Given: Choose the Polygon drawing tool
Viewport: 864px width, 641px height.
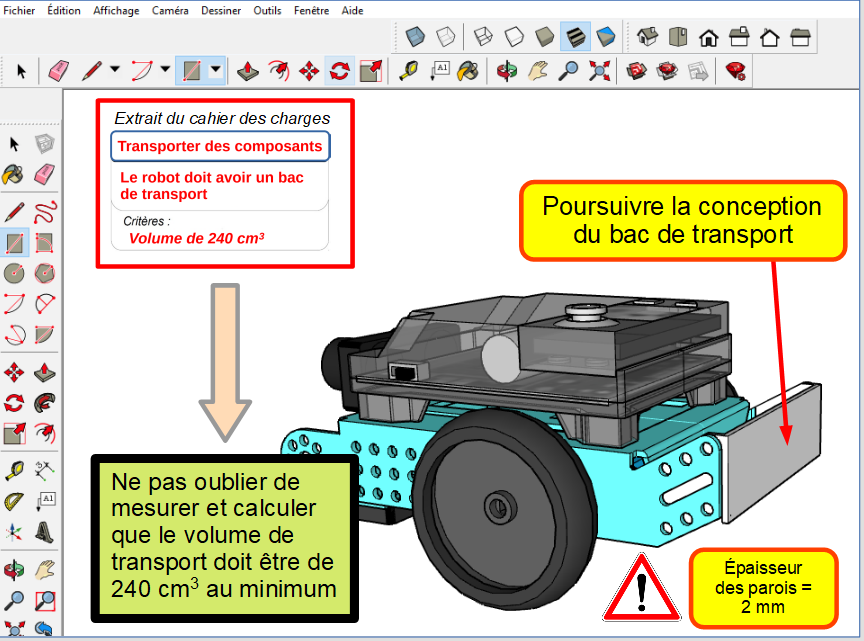Looking at the screenshot, I should pyautogui.click(x=45, y=273).
